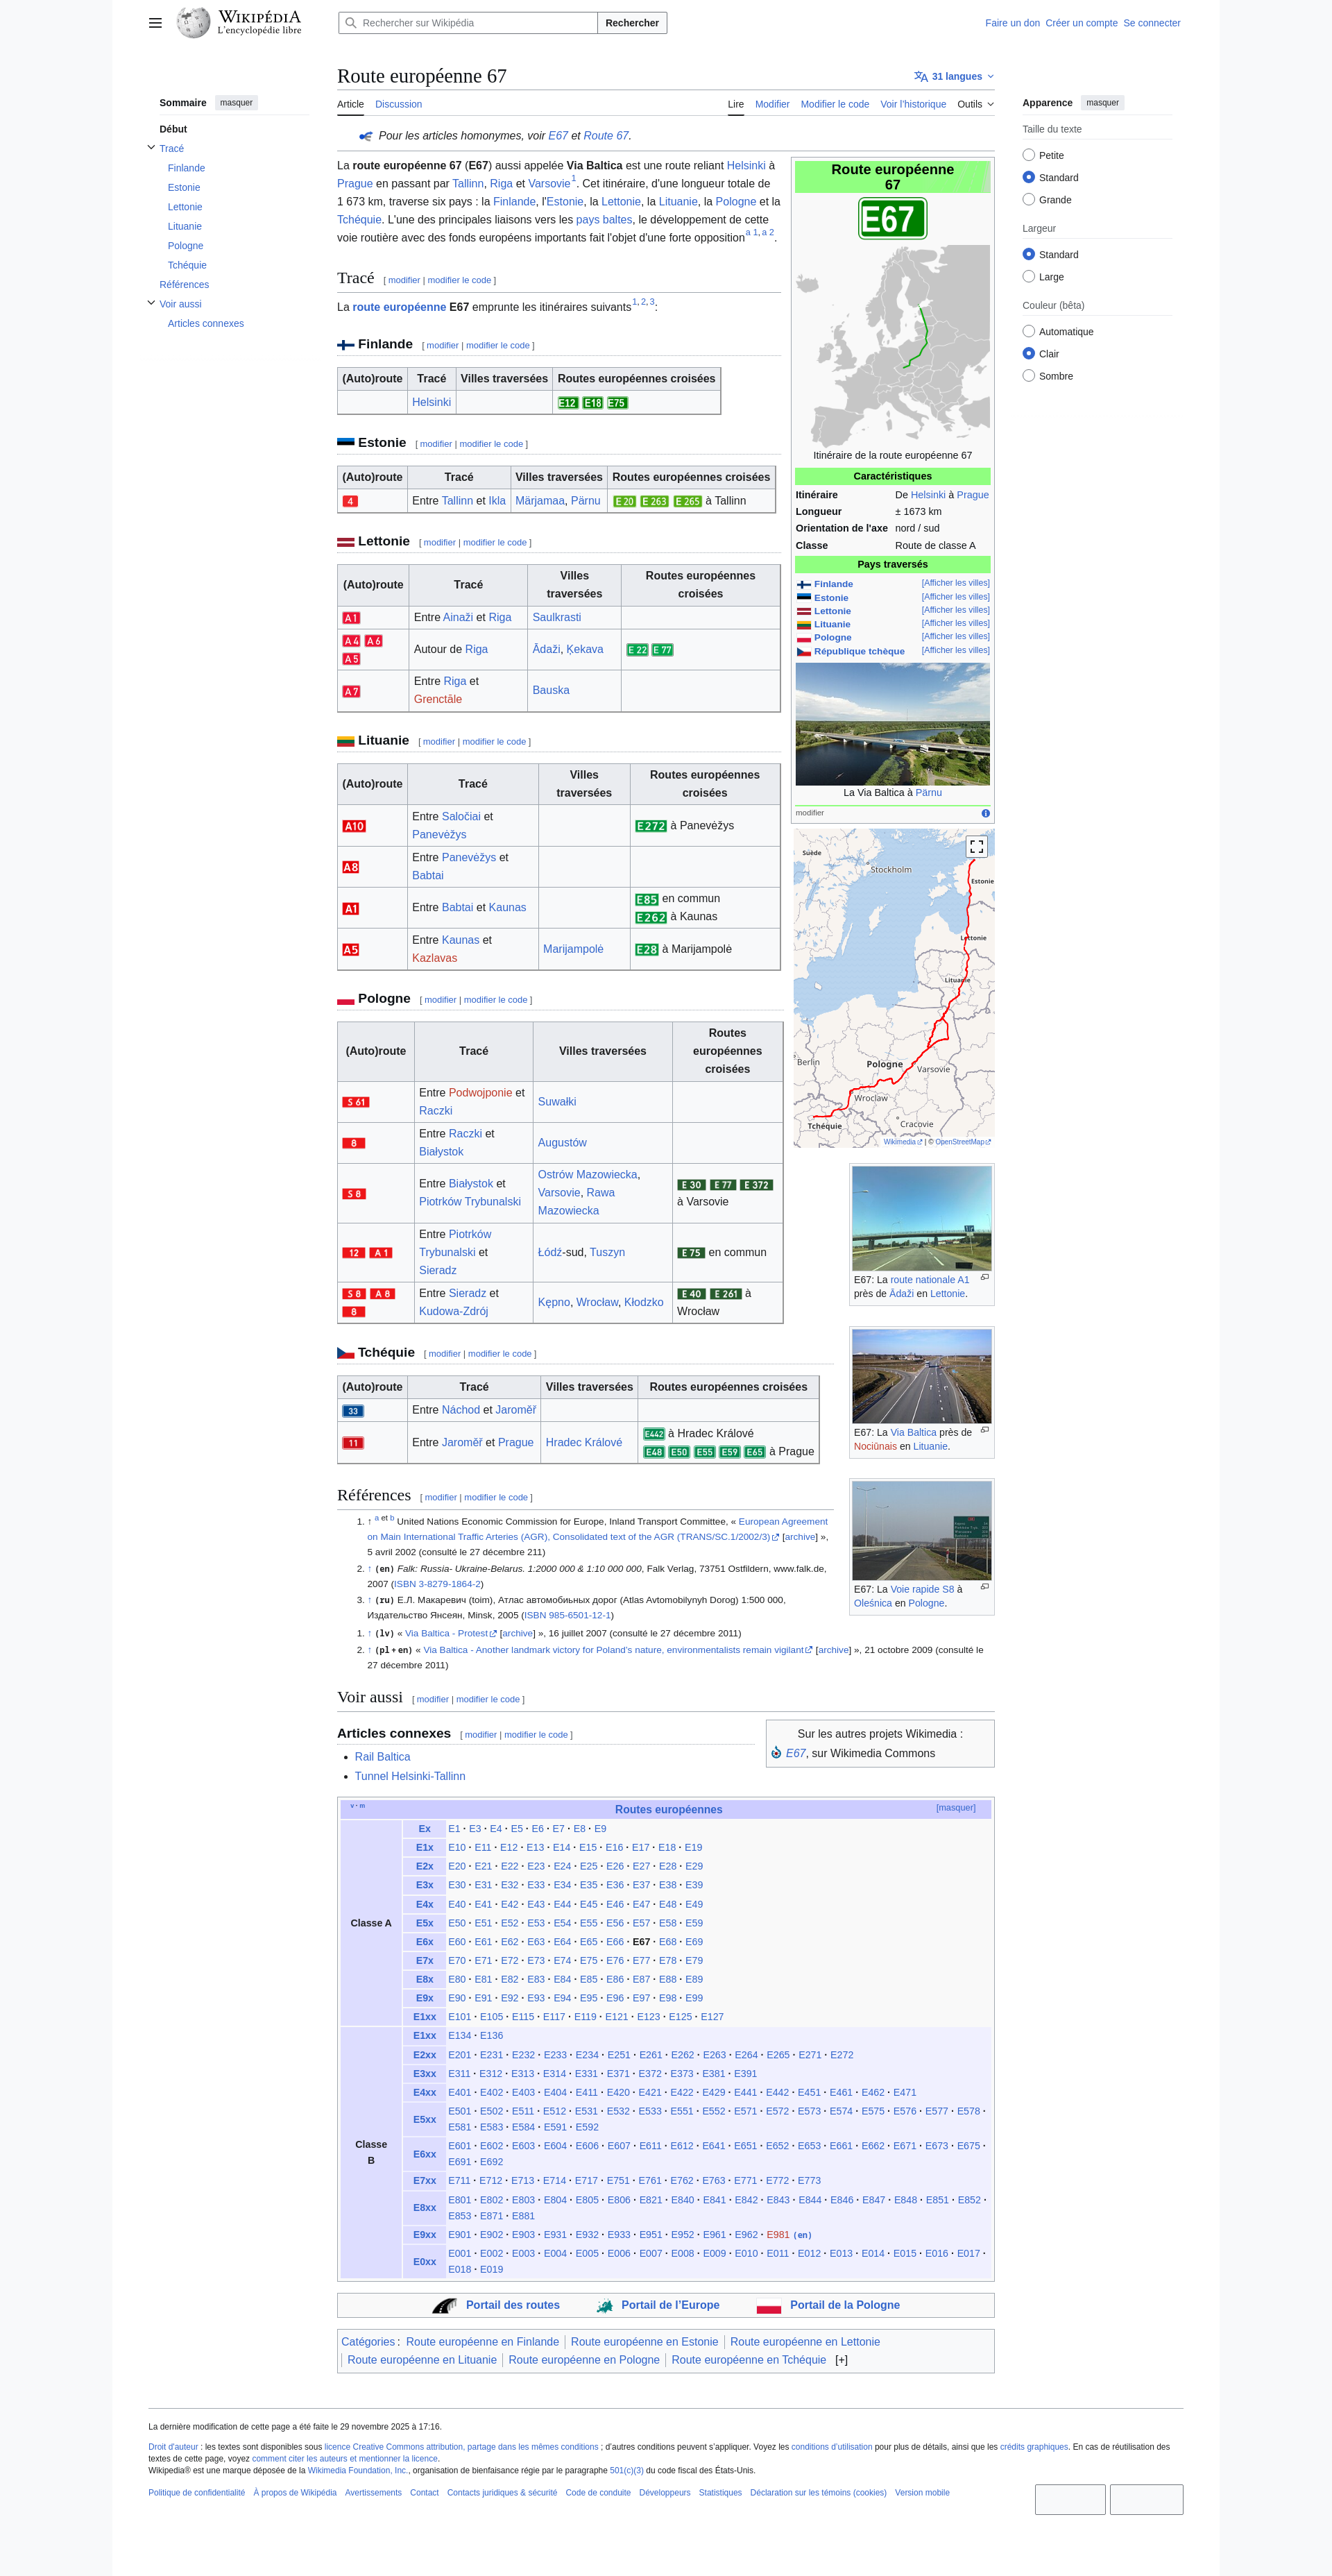Open the Tunnel Helsinki-Tallinn link
1332x2576 pixels.
pos(409,1776)
